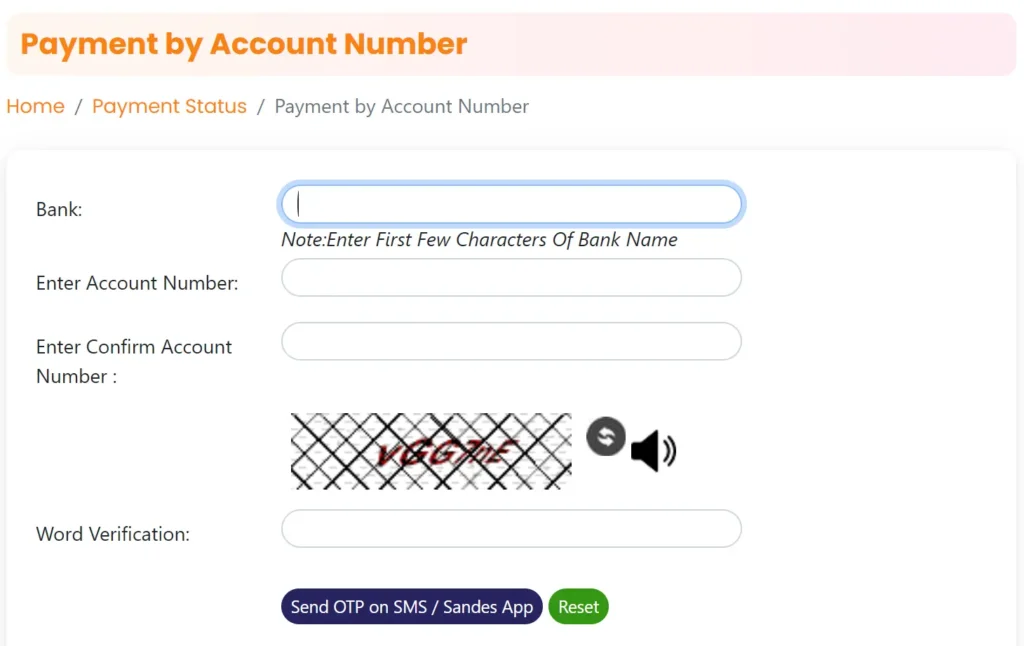Click the Word Verification: label
This screenshot has height=646, width=1024.
pos(113,534)
